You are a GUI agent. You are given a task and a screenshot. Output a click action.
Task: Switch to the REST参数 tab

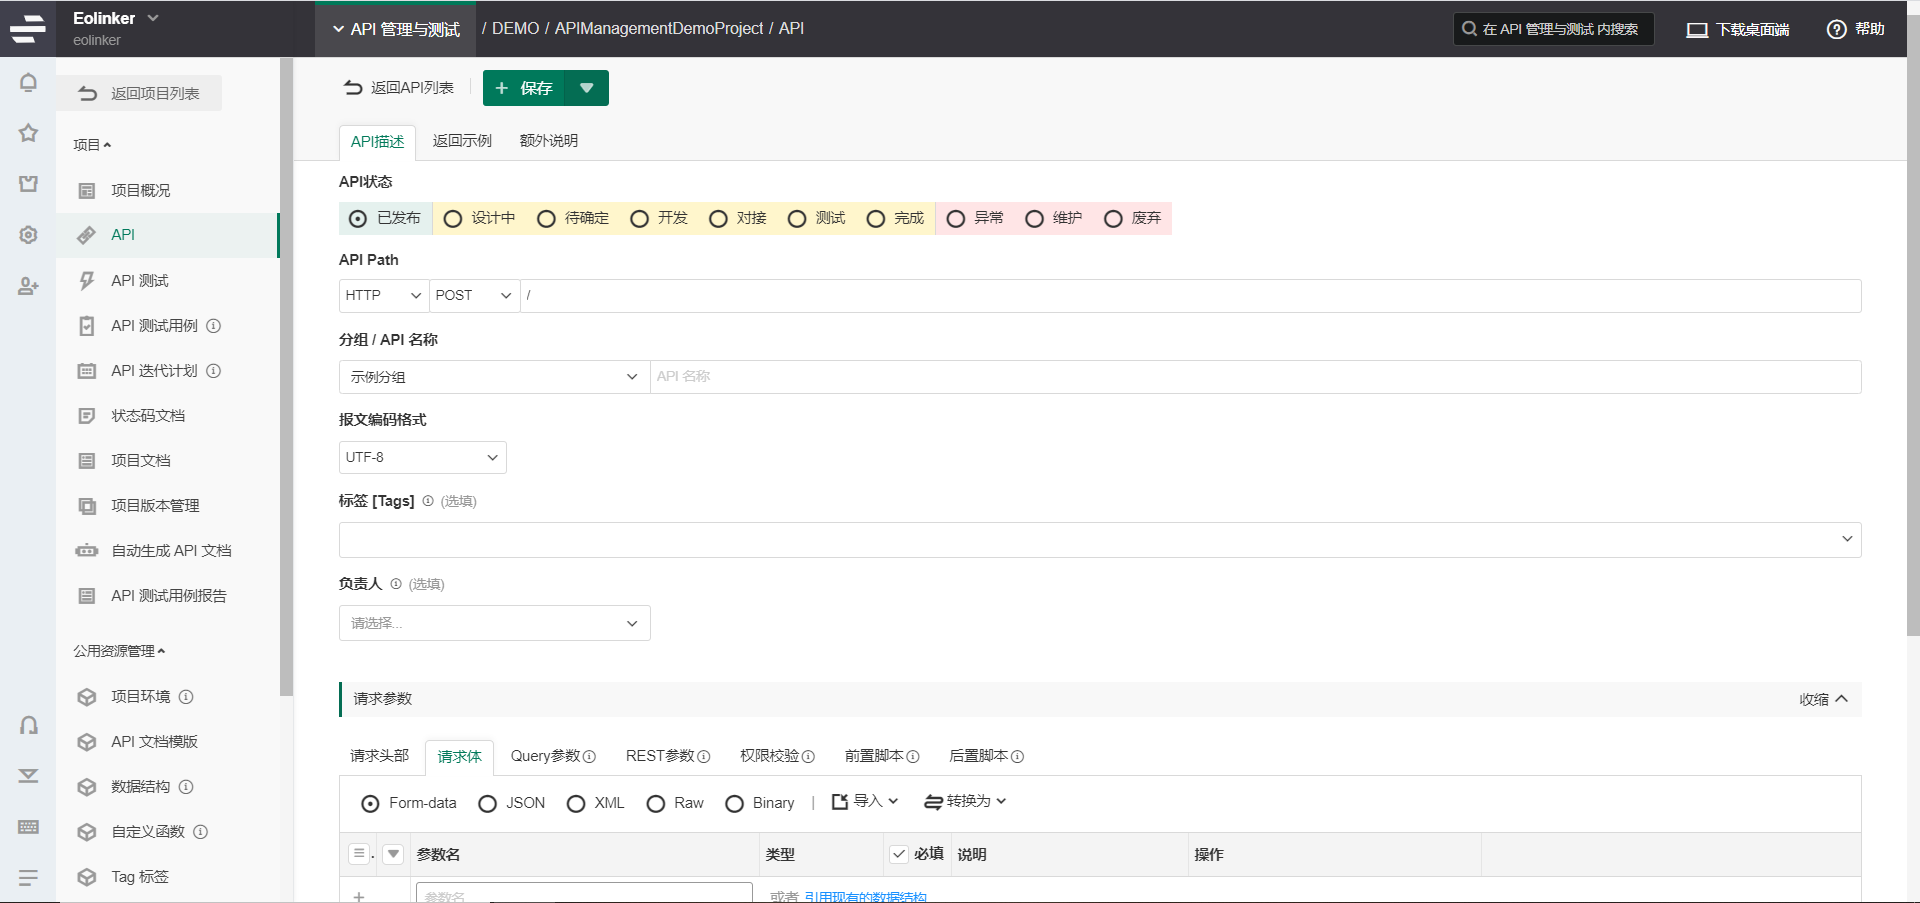click(x=667, y=756)
